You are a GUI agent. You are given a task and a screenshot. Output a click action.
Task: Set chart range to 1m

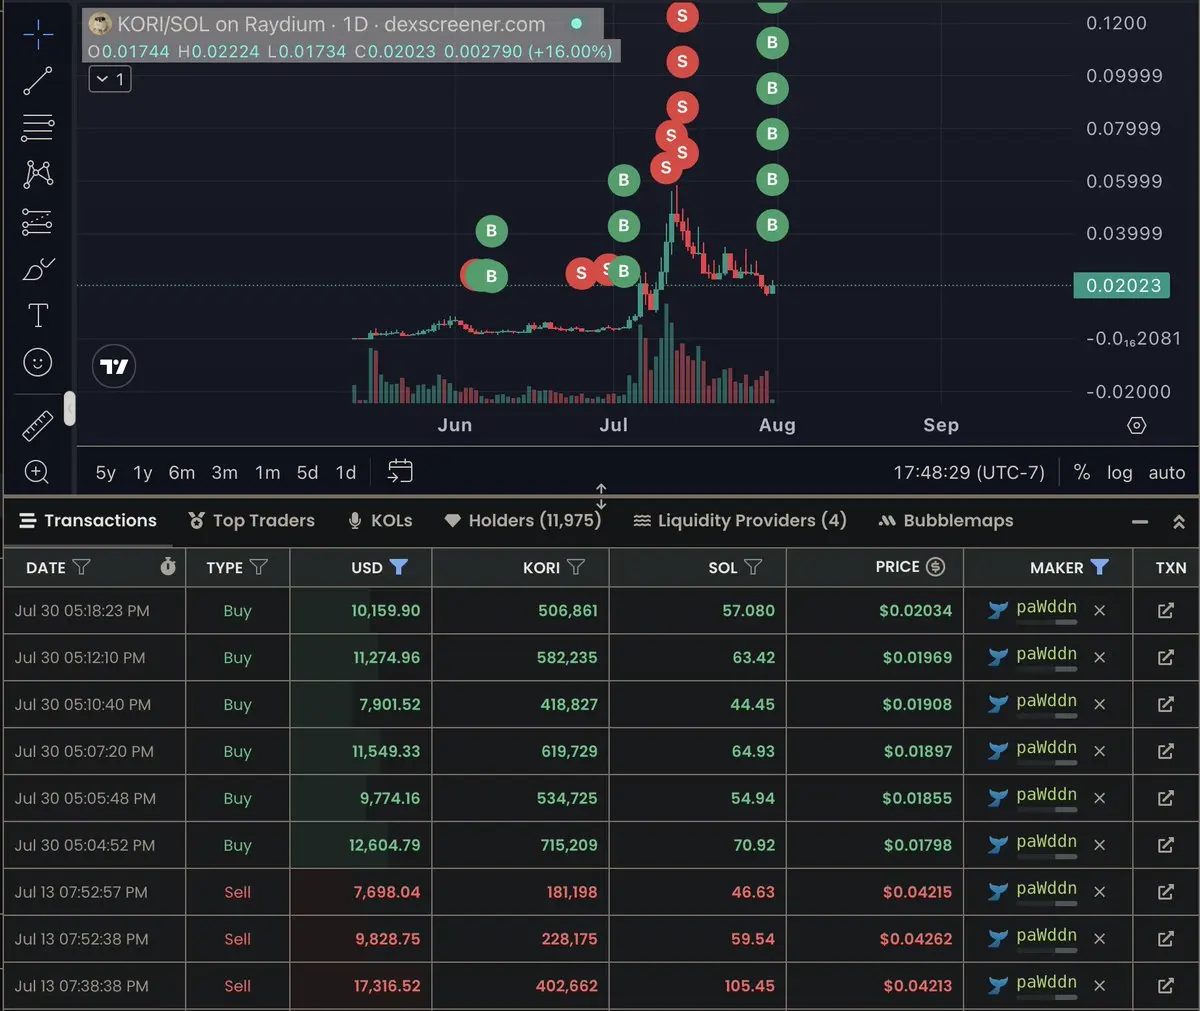(267, 472)
